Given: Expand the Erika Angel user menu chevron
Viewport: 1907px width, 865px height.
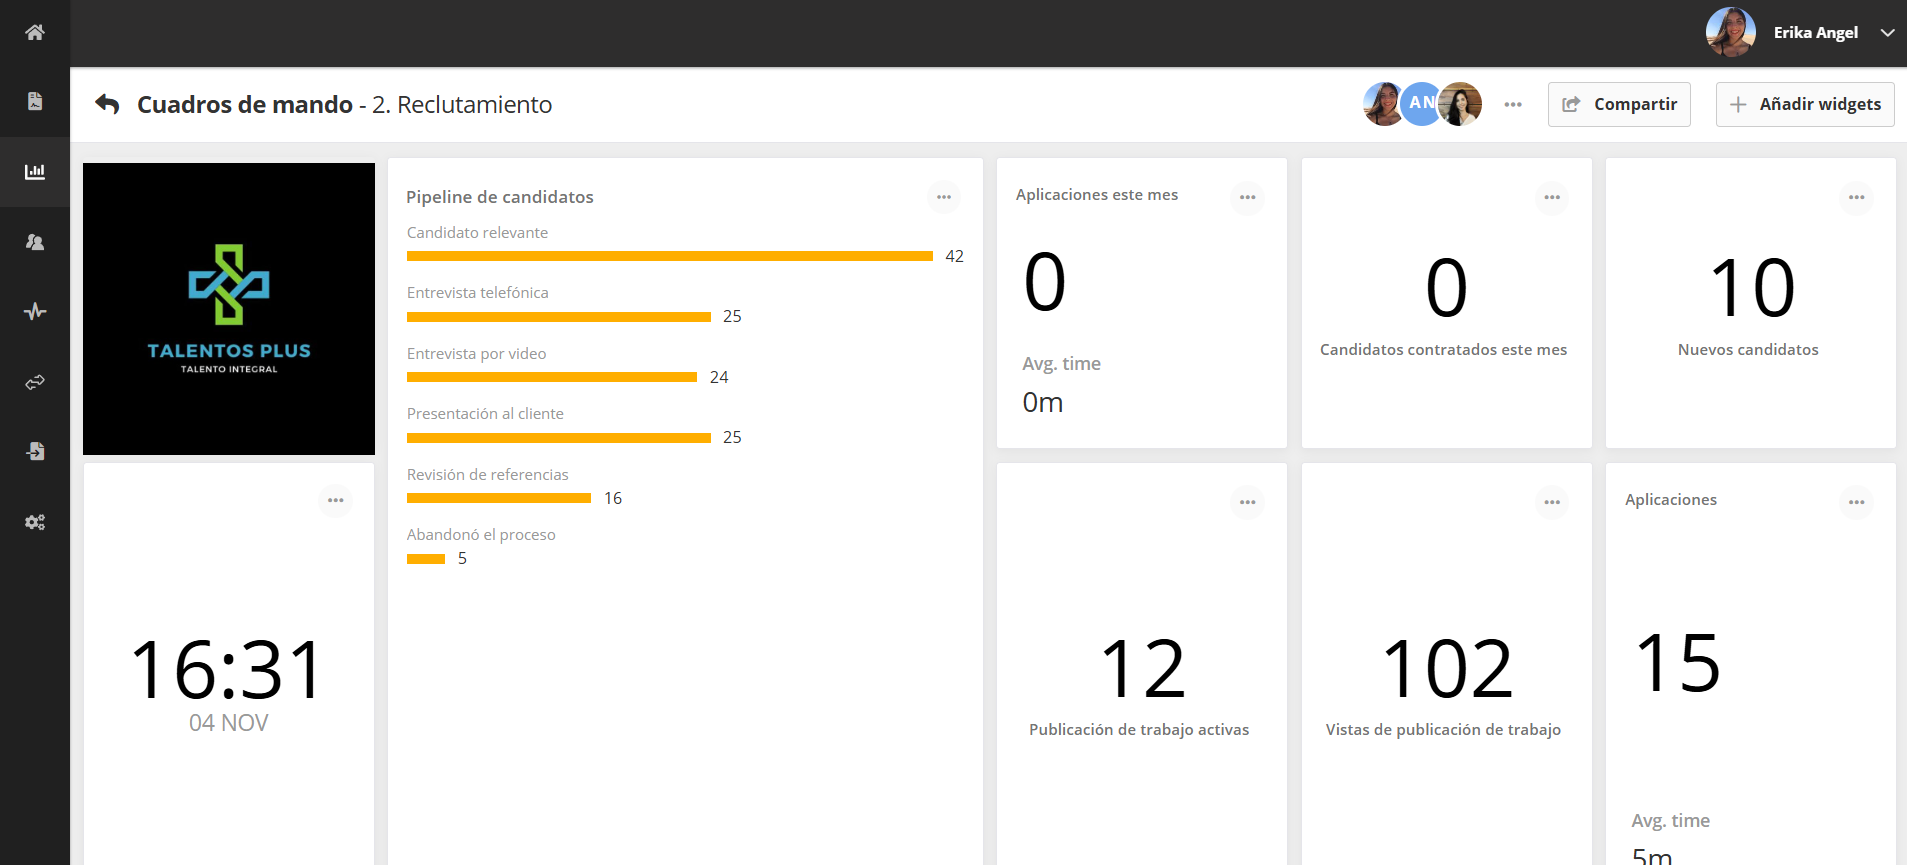Looking at the screenshot, I should pos(1887,33).
